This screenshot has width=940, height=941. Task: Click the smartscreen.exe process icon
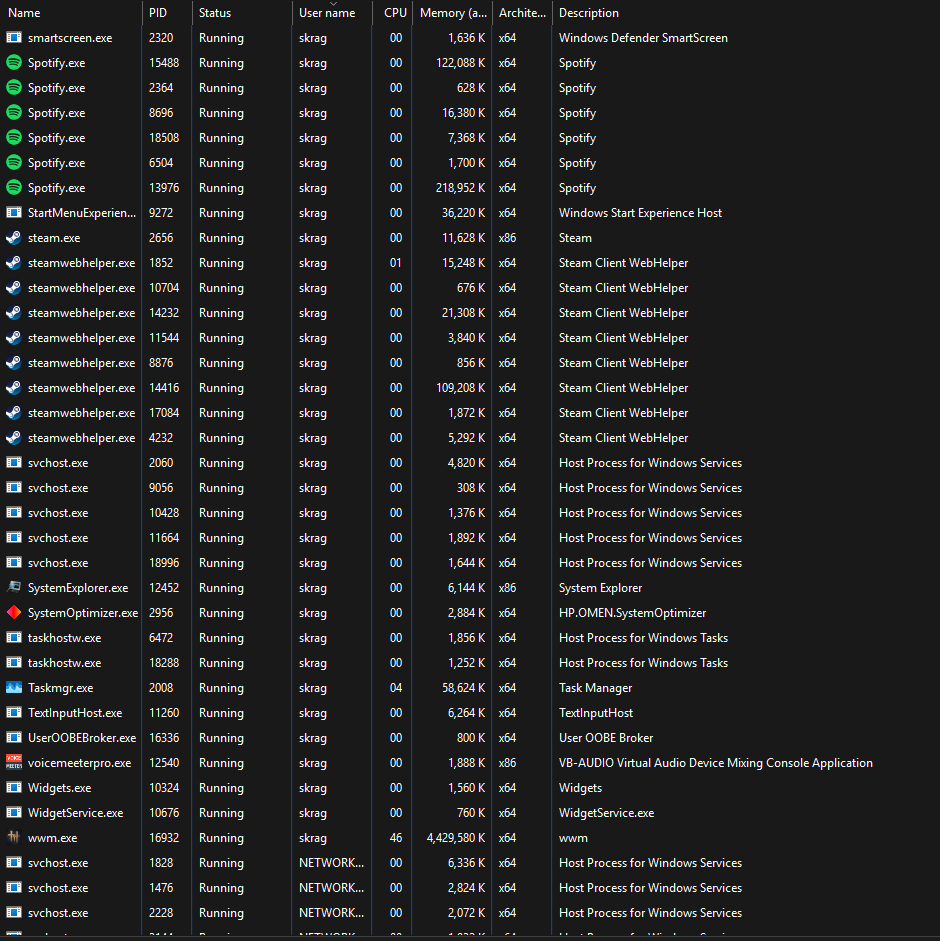(x=14, y=37)
